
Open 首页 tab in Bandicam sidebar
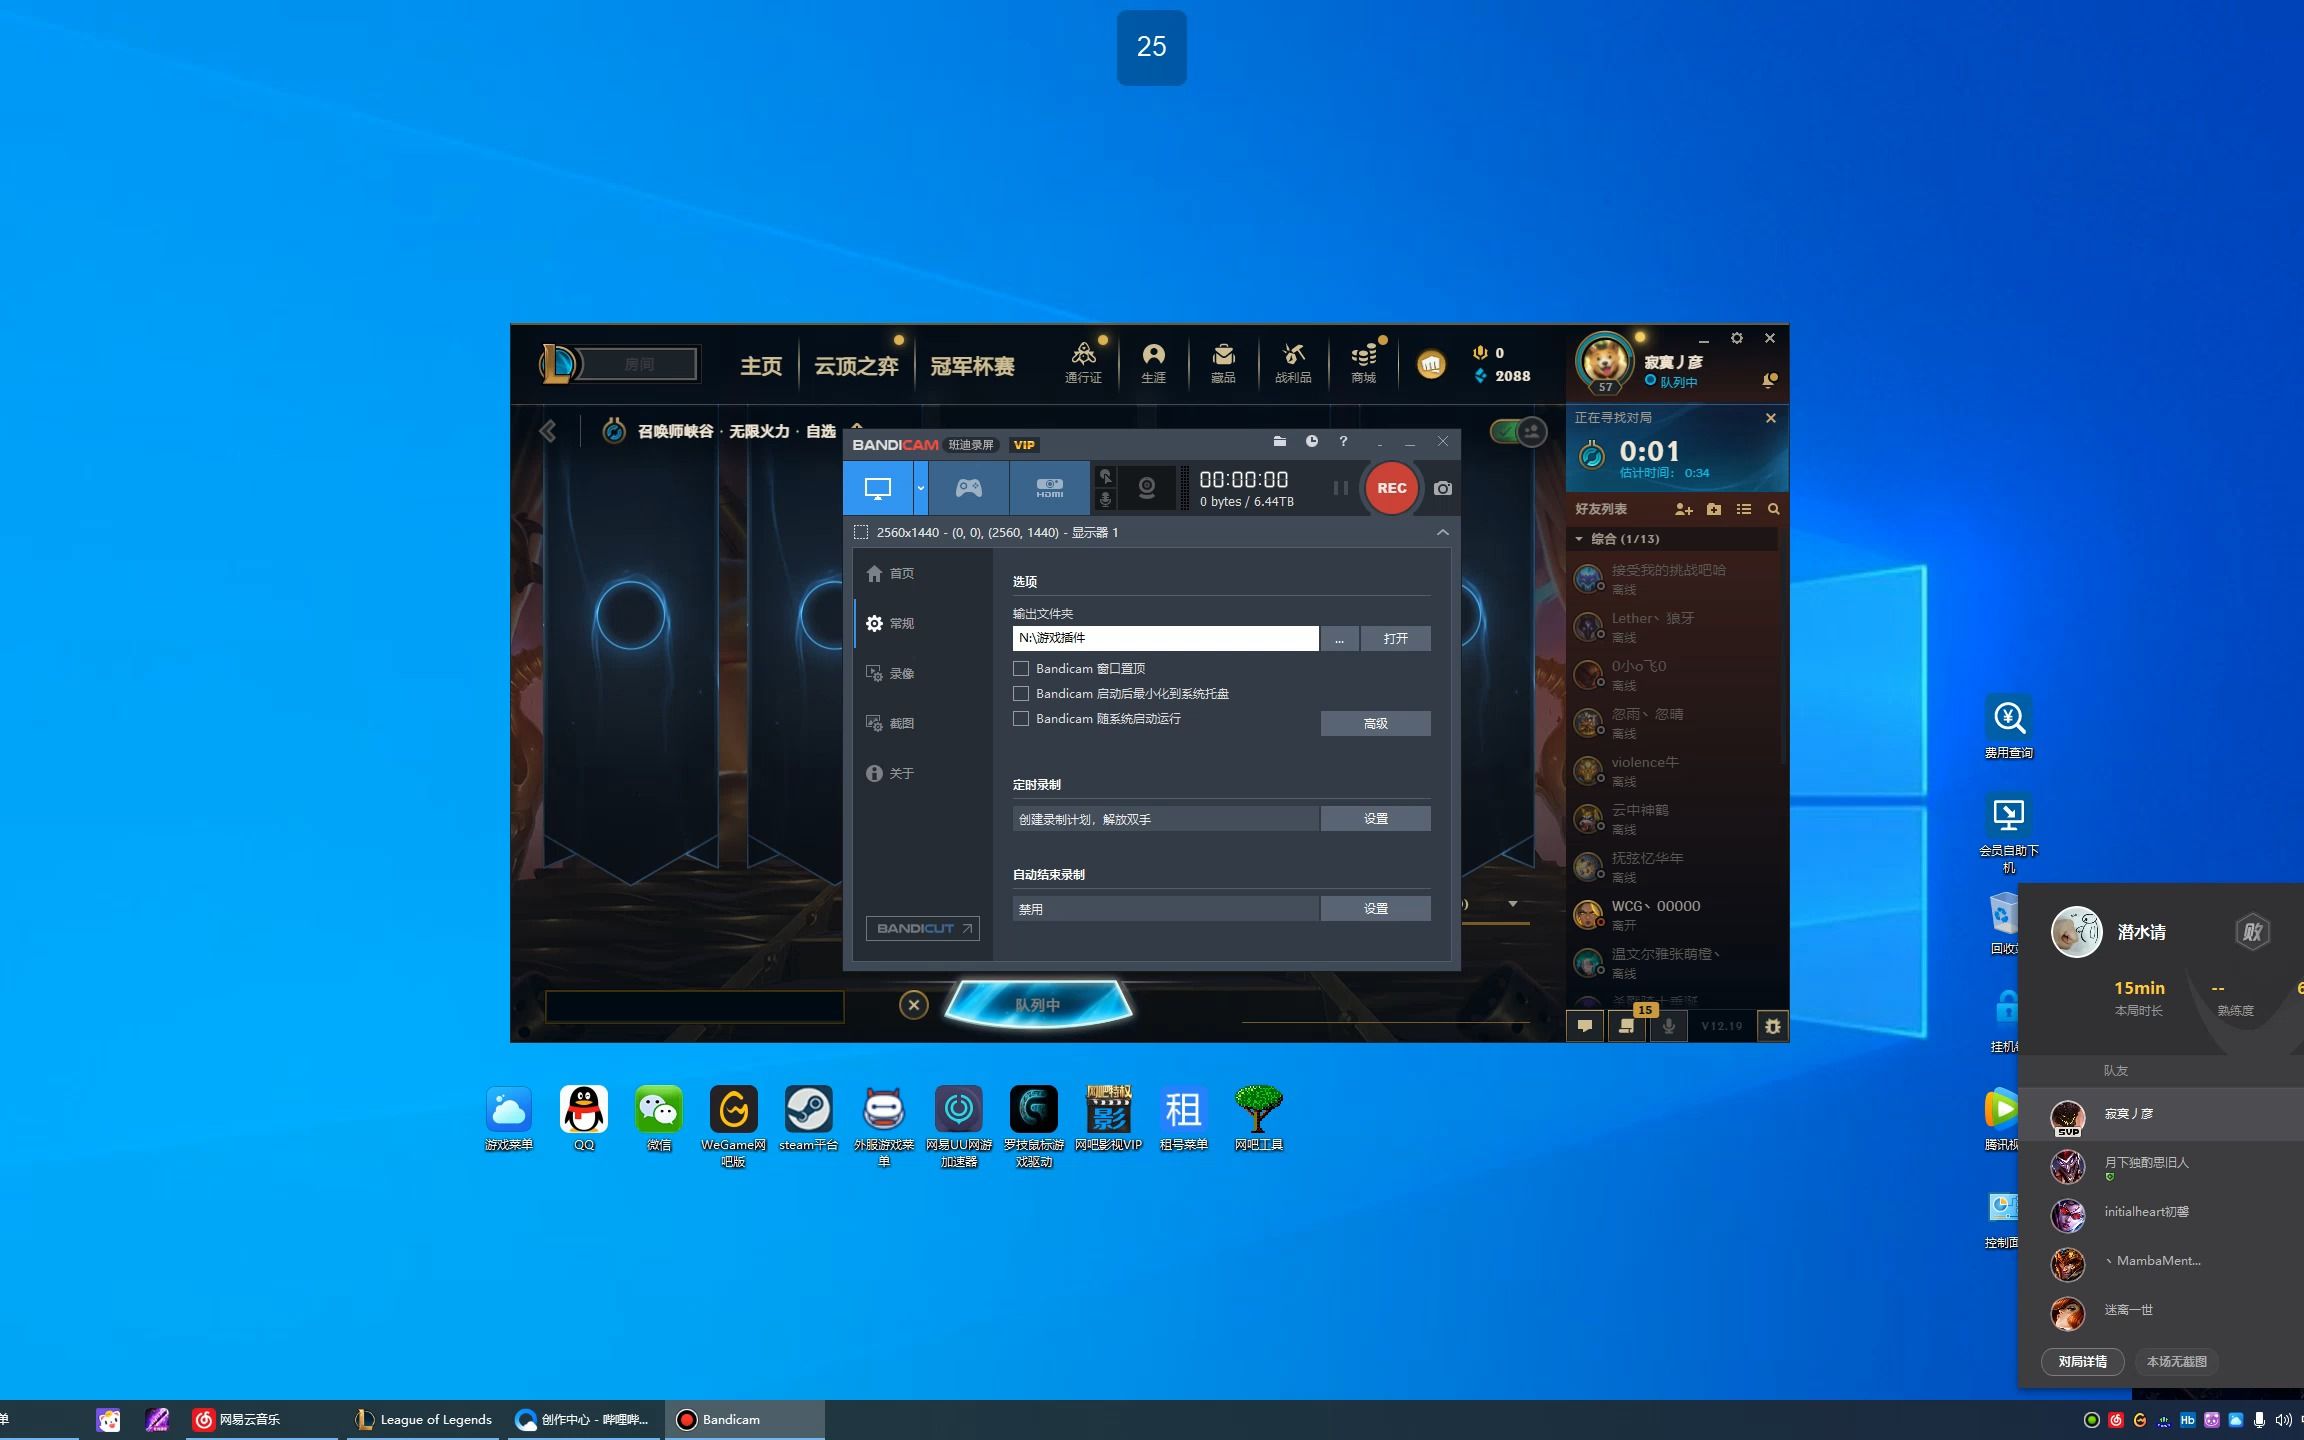[890, 573]
